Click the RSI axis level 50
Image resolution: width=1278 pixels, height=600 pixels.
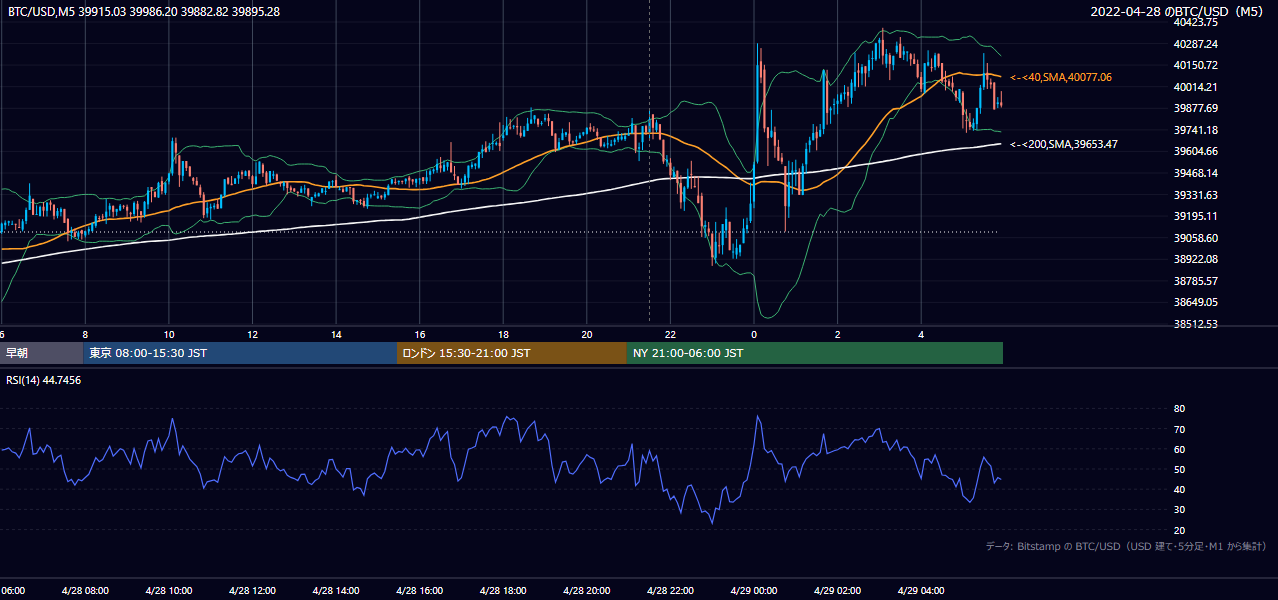1179,469
